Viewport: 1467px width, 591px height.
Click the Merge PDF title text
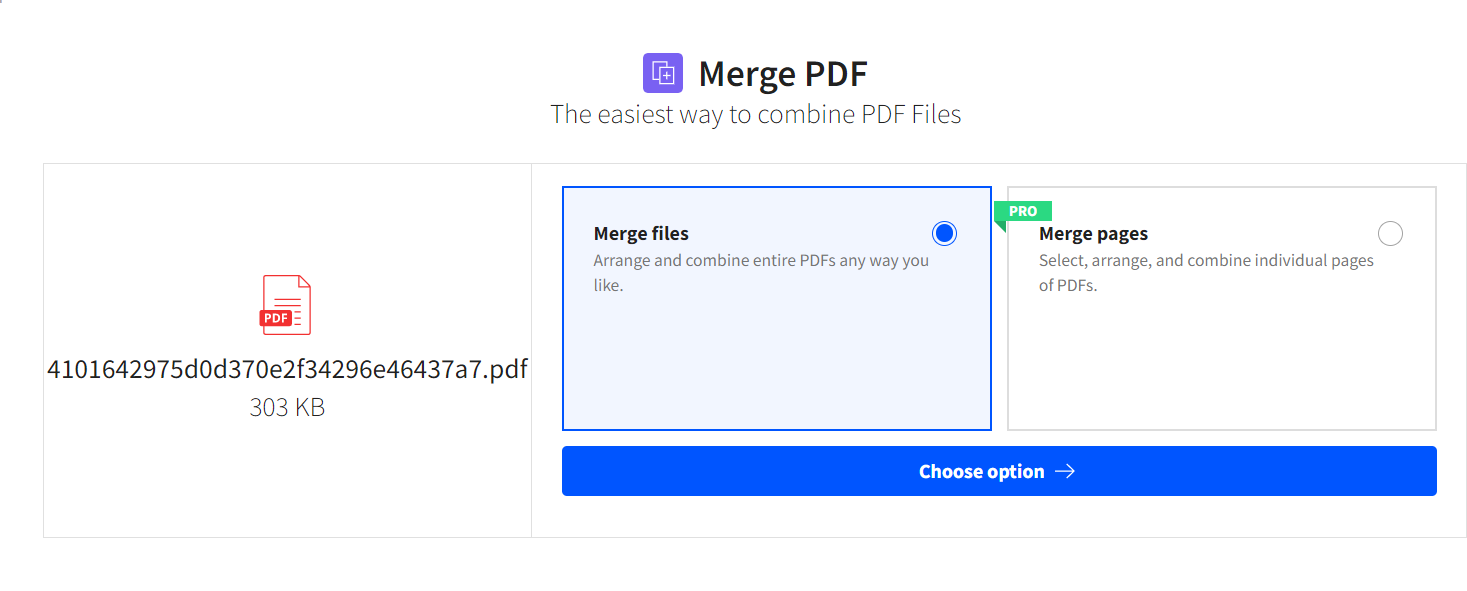(783, 72)
